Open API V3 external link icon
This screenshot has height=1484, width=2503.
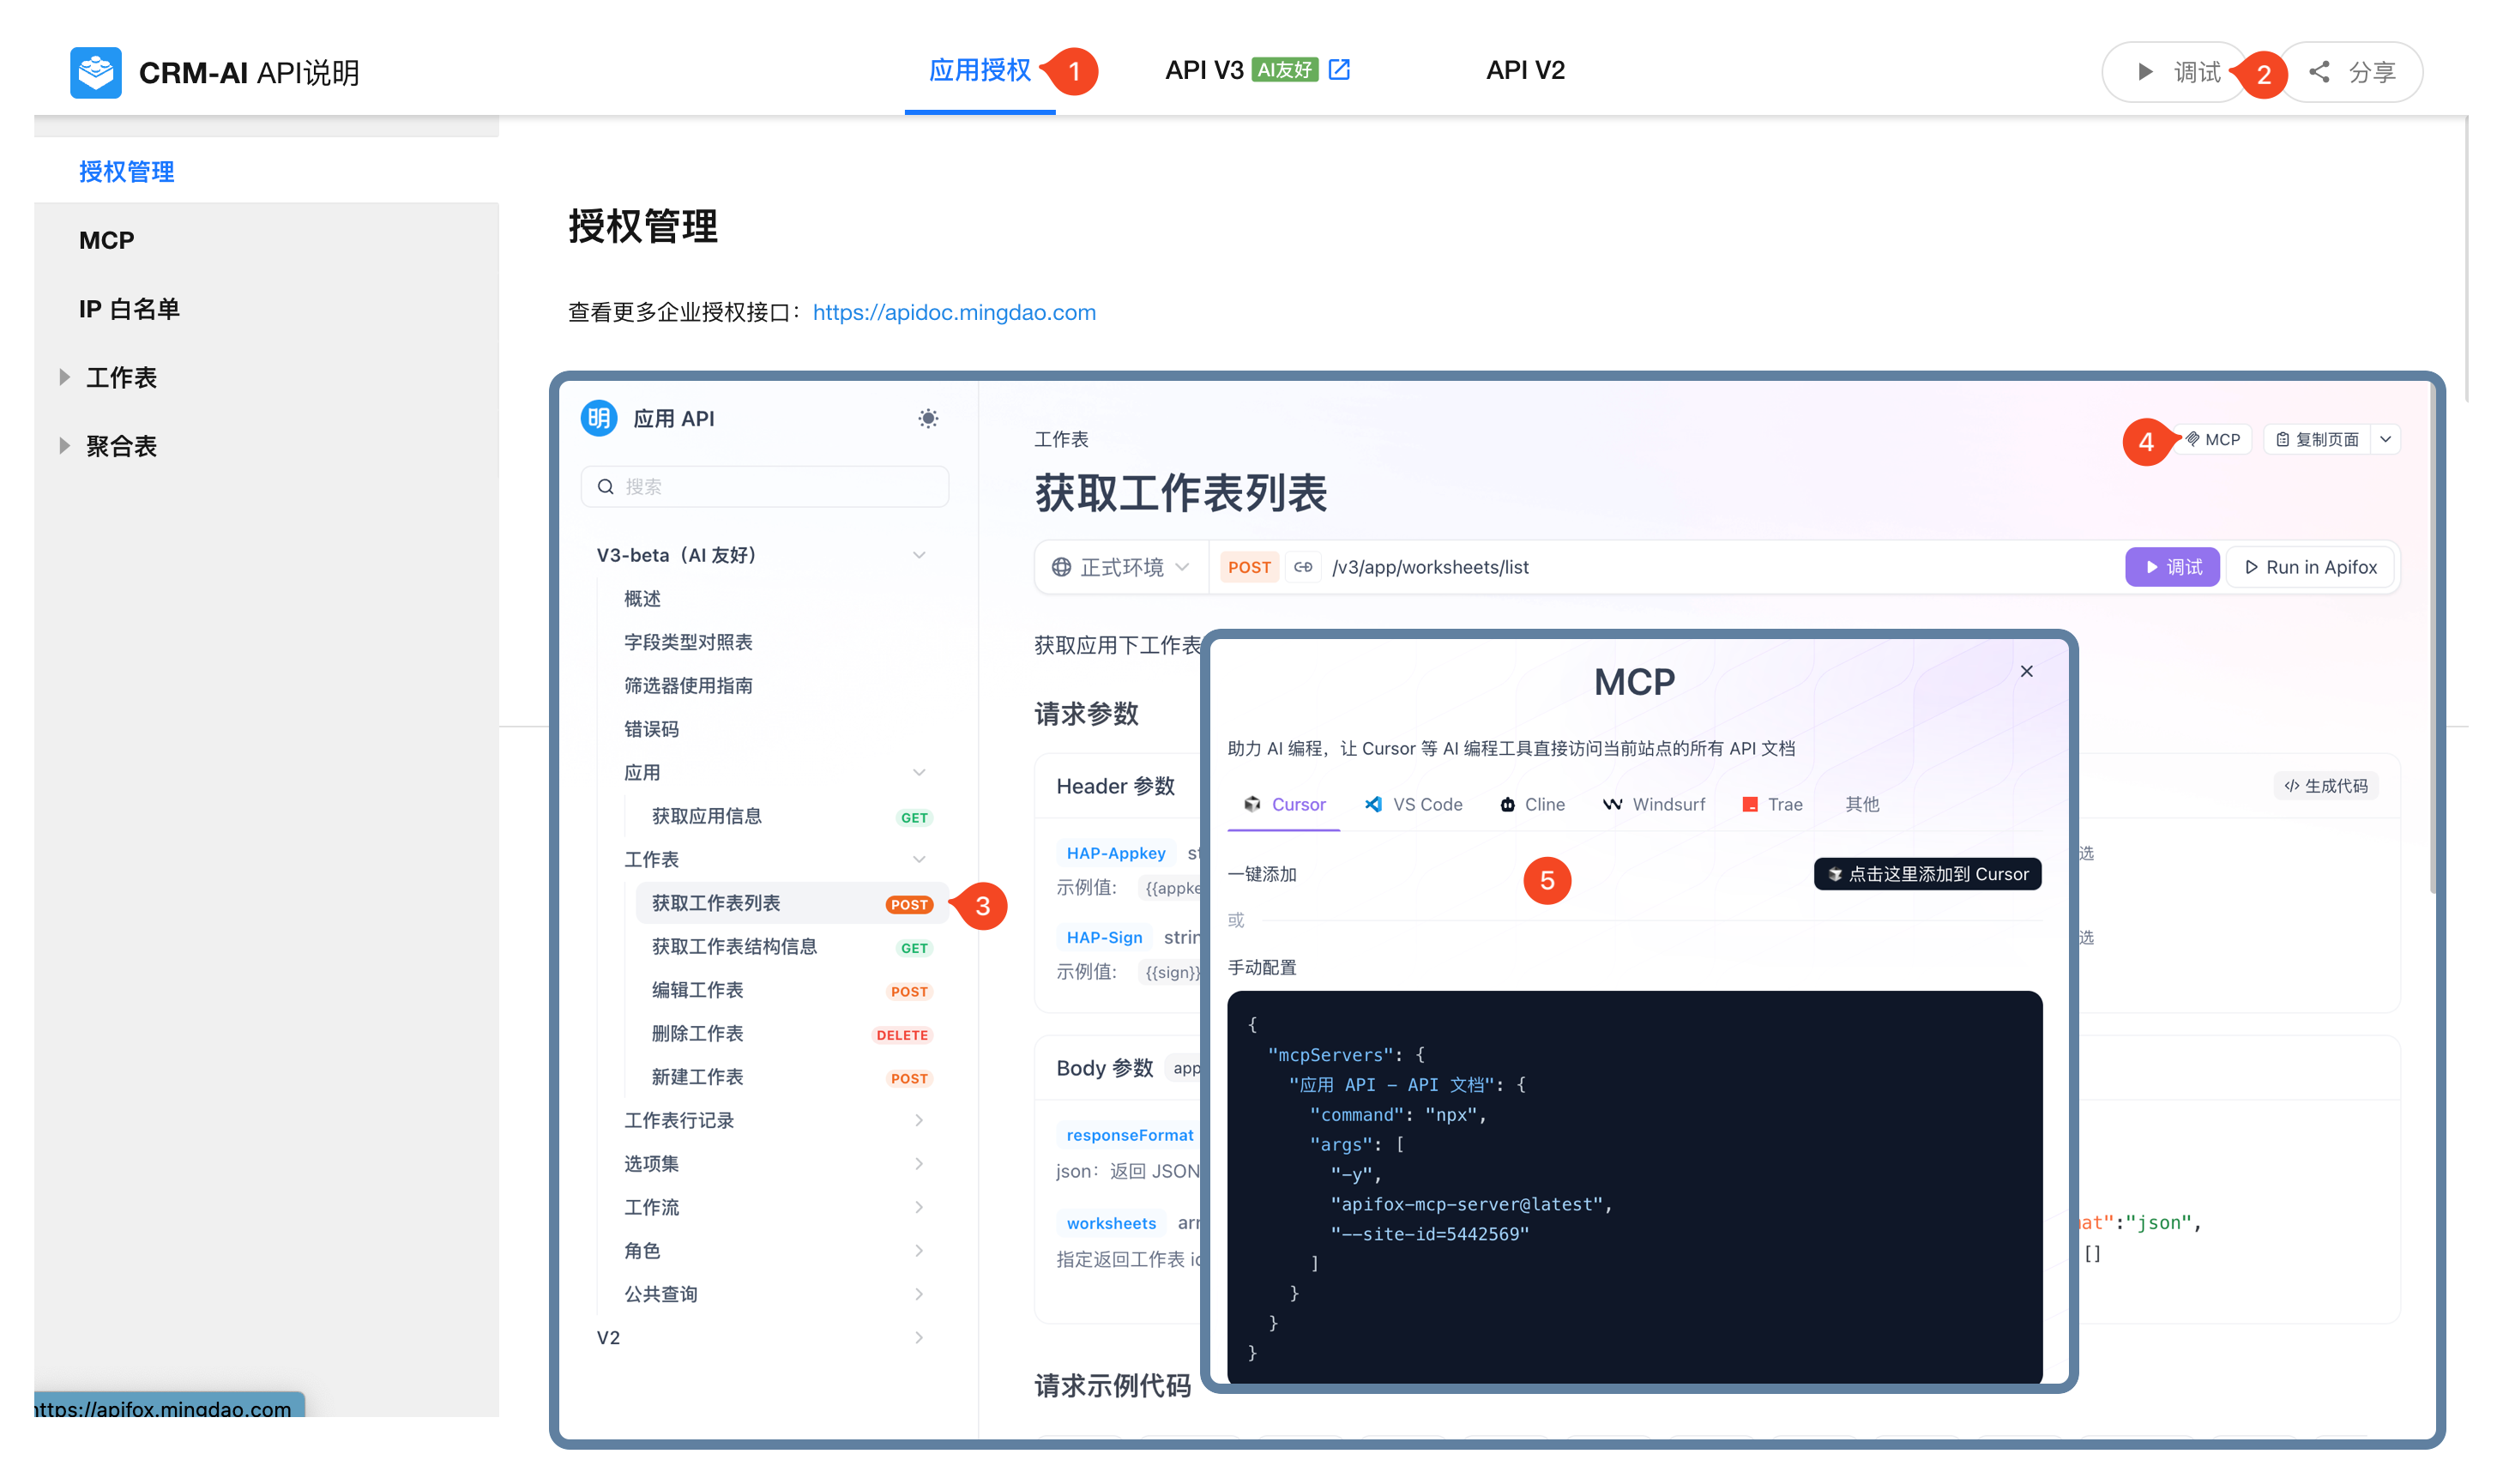coord(1339,69)
